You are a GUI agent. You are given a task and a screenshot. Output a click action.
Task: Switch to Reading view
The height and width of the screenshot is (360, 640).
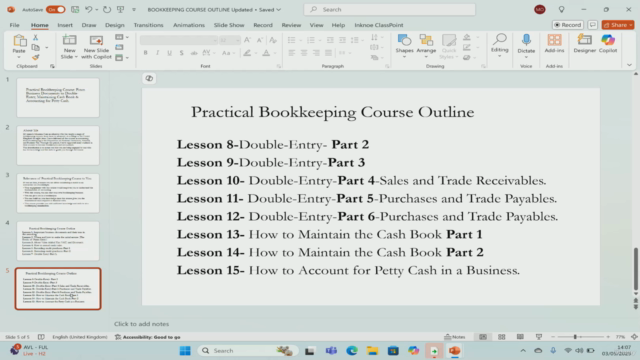520,337
